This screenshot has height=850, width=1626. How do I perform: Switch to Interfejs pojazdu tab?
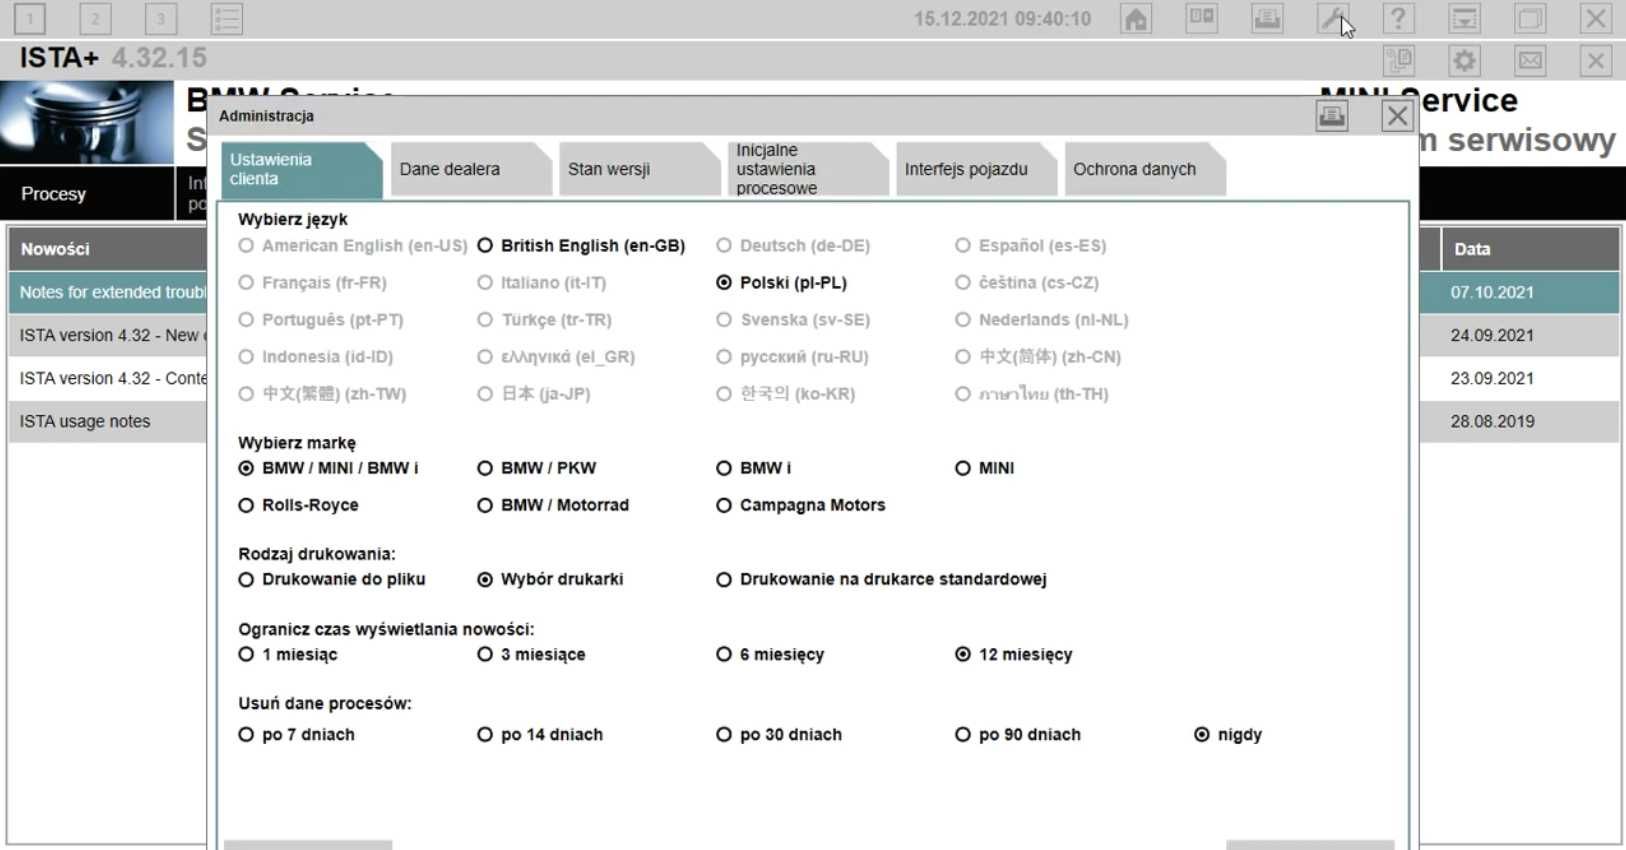point(976,169)
